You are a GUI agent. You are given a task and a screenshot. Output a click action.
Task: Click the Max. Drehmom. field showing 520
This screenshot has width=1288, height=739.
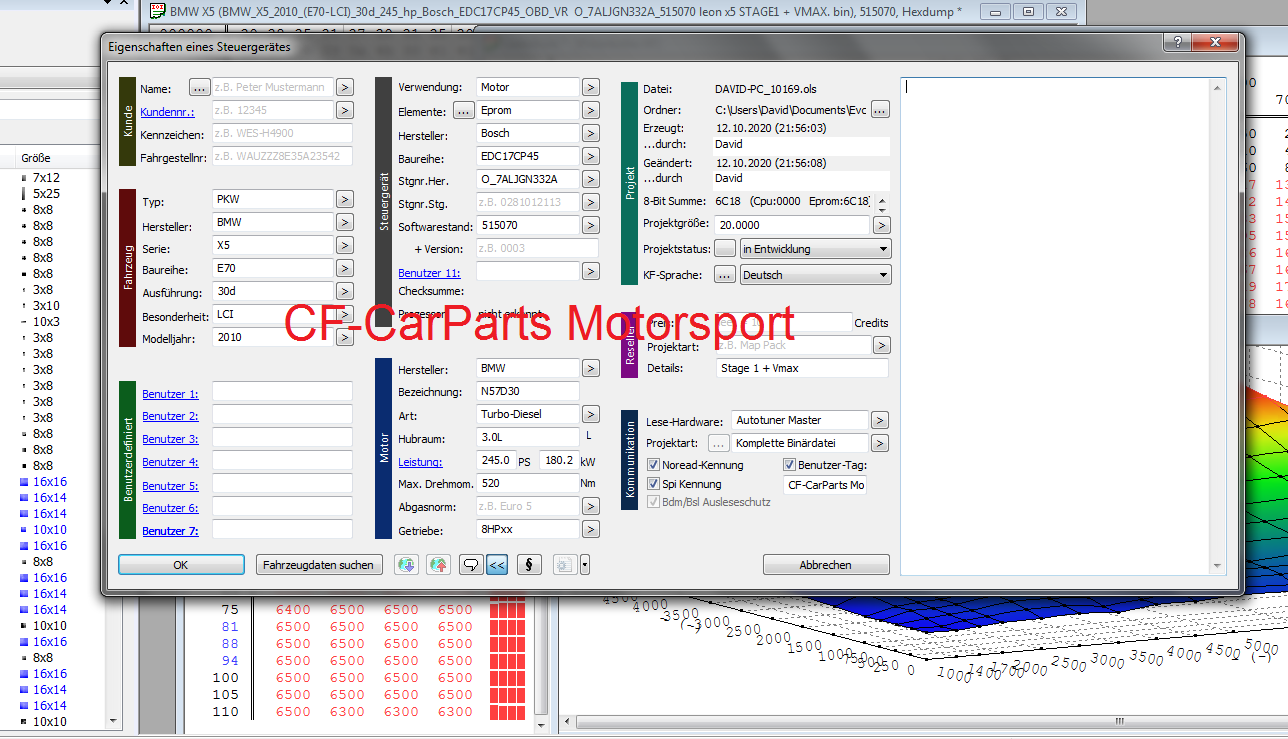coord(528,484)
